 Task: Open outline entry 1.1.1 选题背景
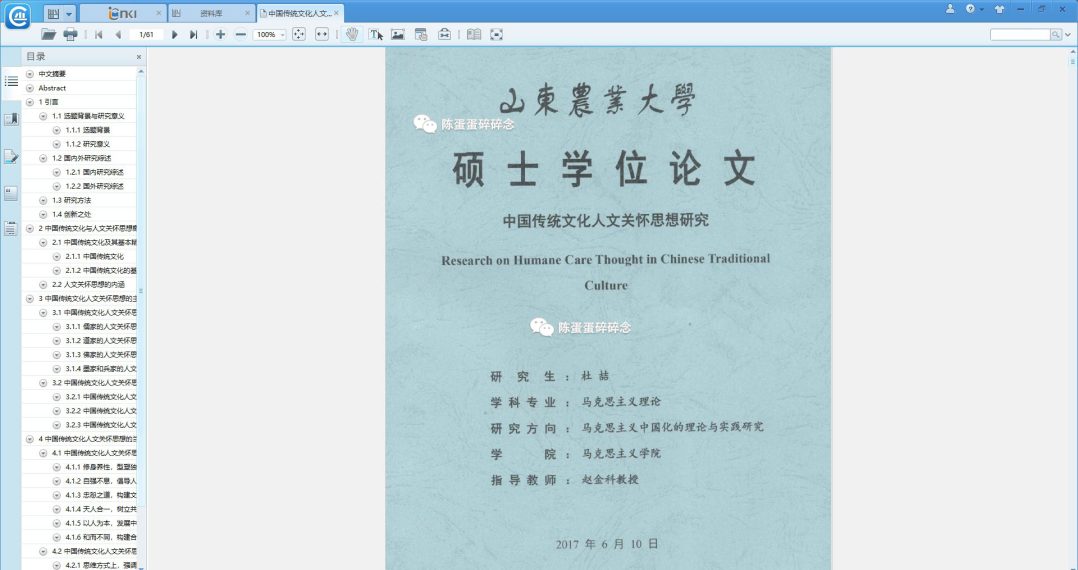click(x=87, y=130)
